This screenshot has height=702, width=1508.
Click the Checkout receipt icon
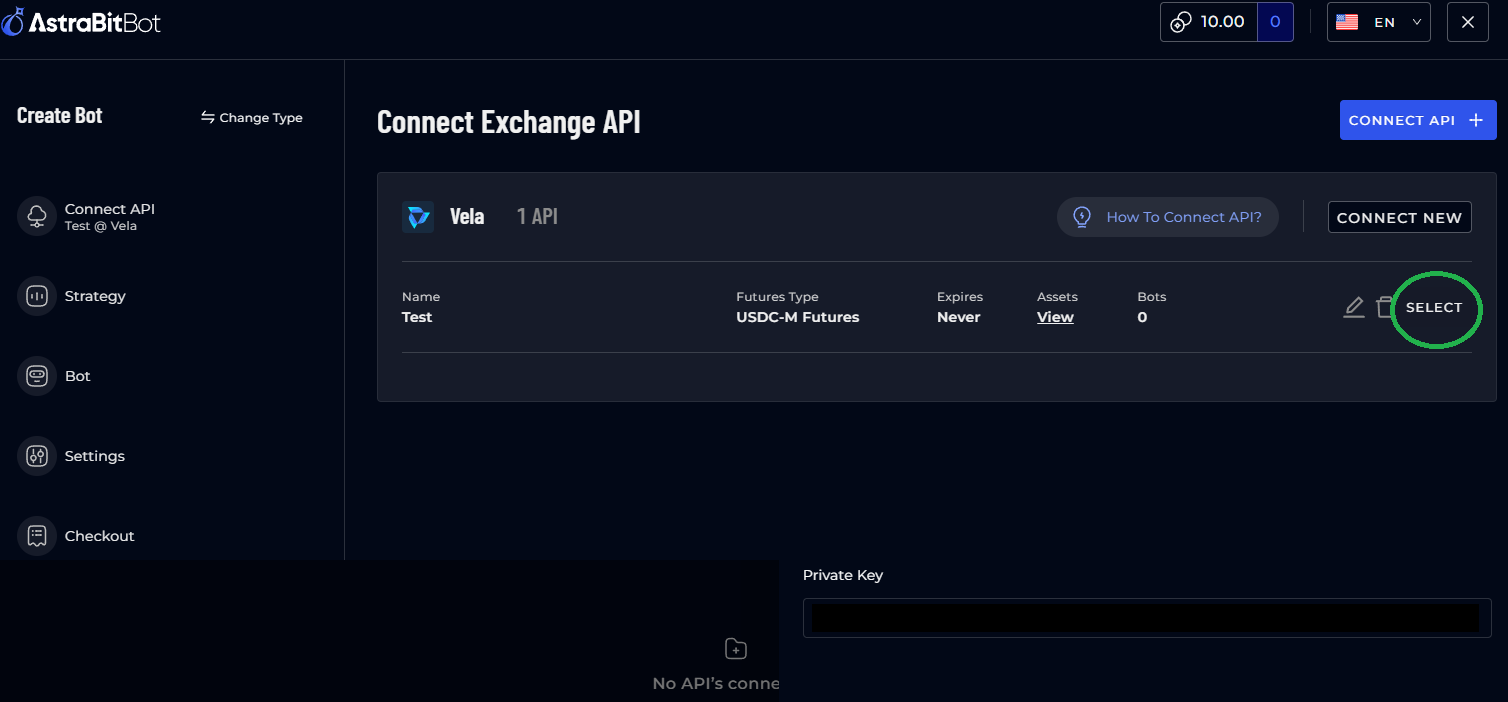click(37, 536)
